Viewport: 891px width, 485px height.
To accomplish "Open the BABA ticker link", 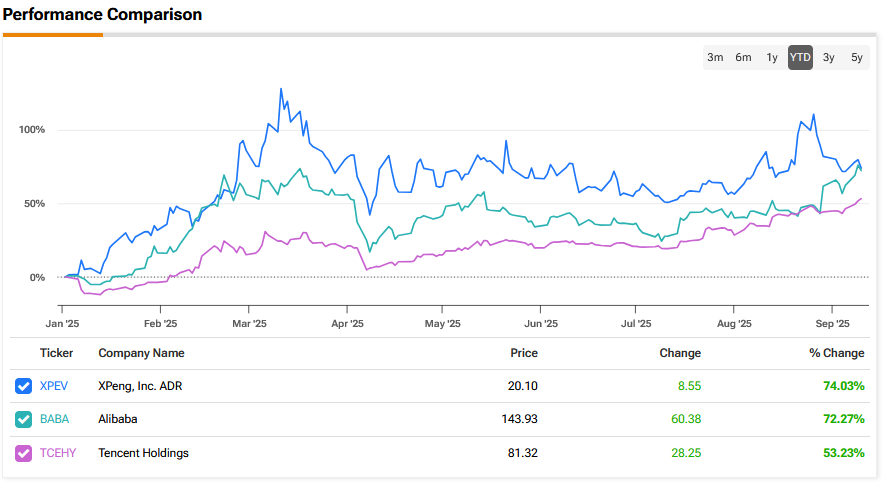I will pyautogui.click(x=55, y=419).
